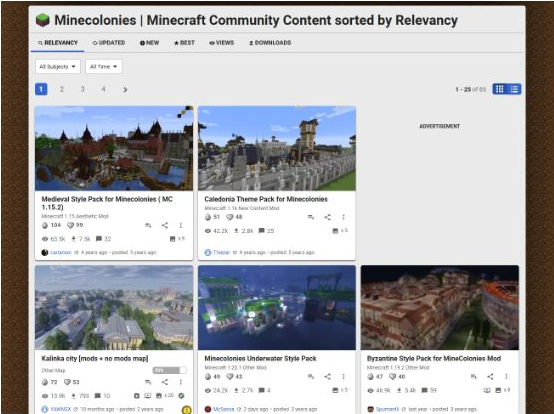Screen dimensions: 554x414
Task: Open the Kalinka city thumbnail image
Action: pos(114,308)
